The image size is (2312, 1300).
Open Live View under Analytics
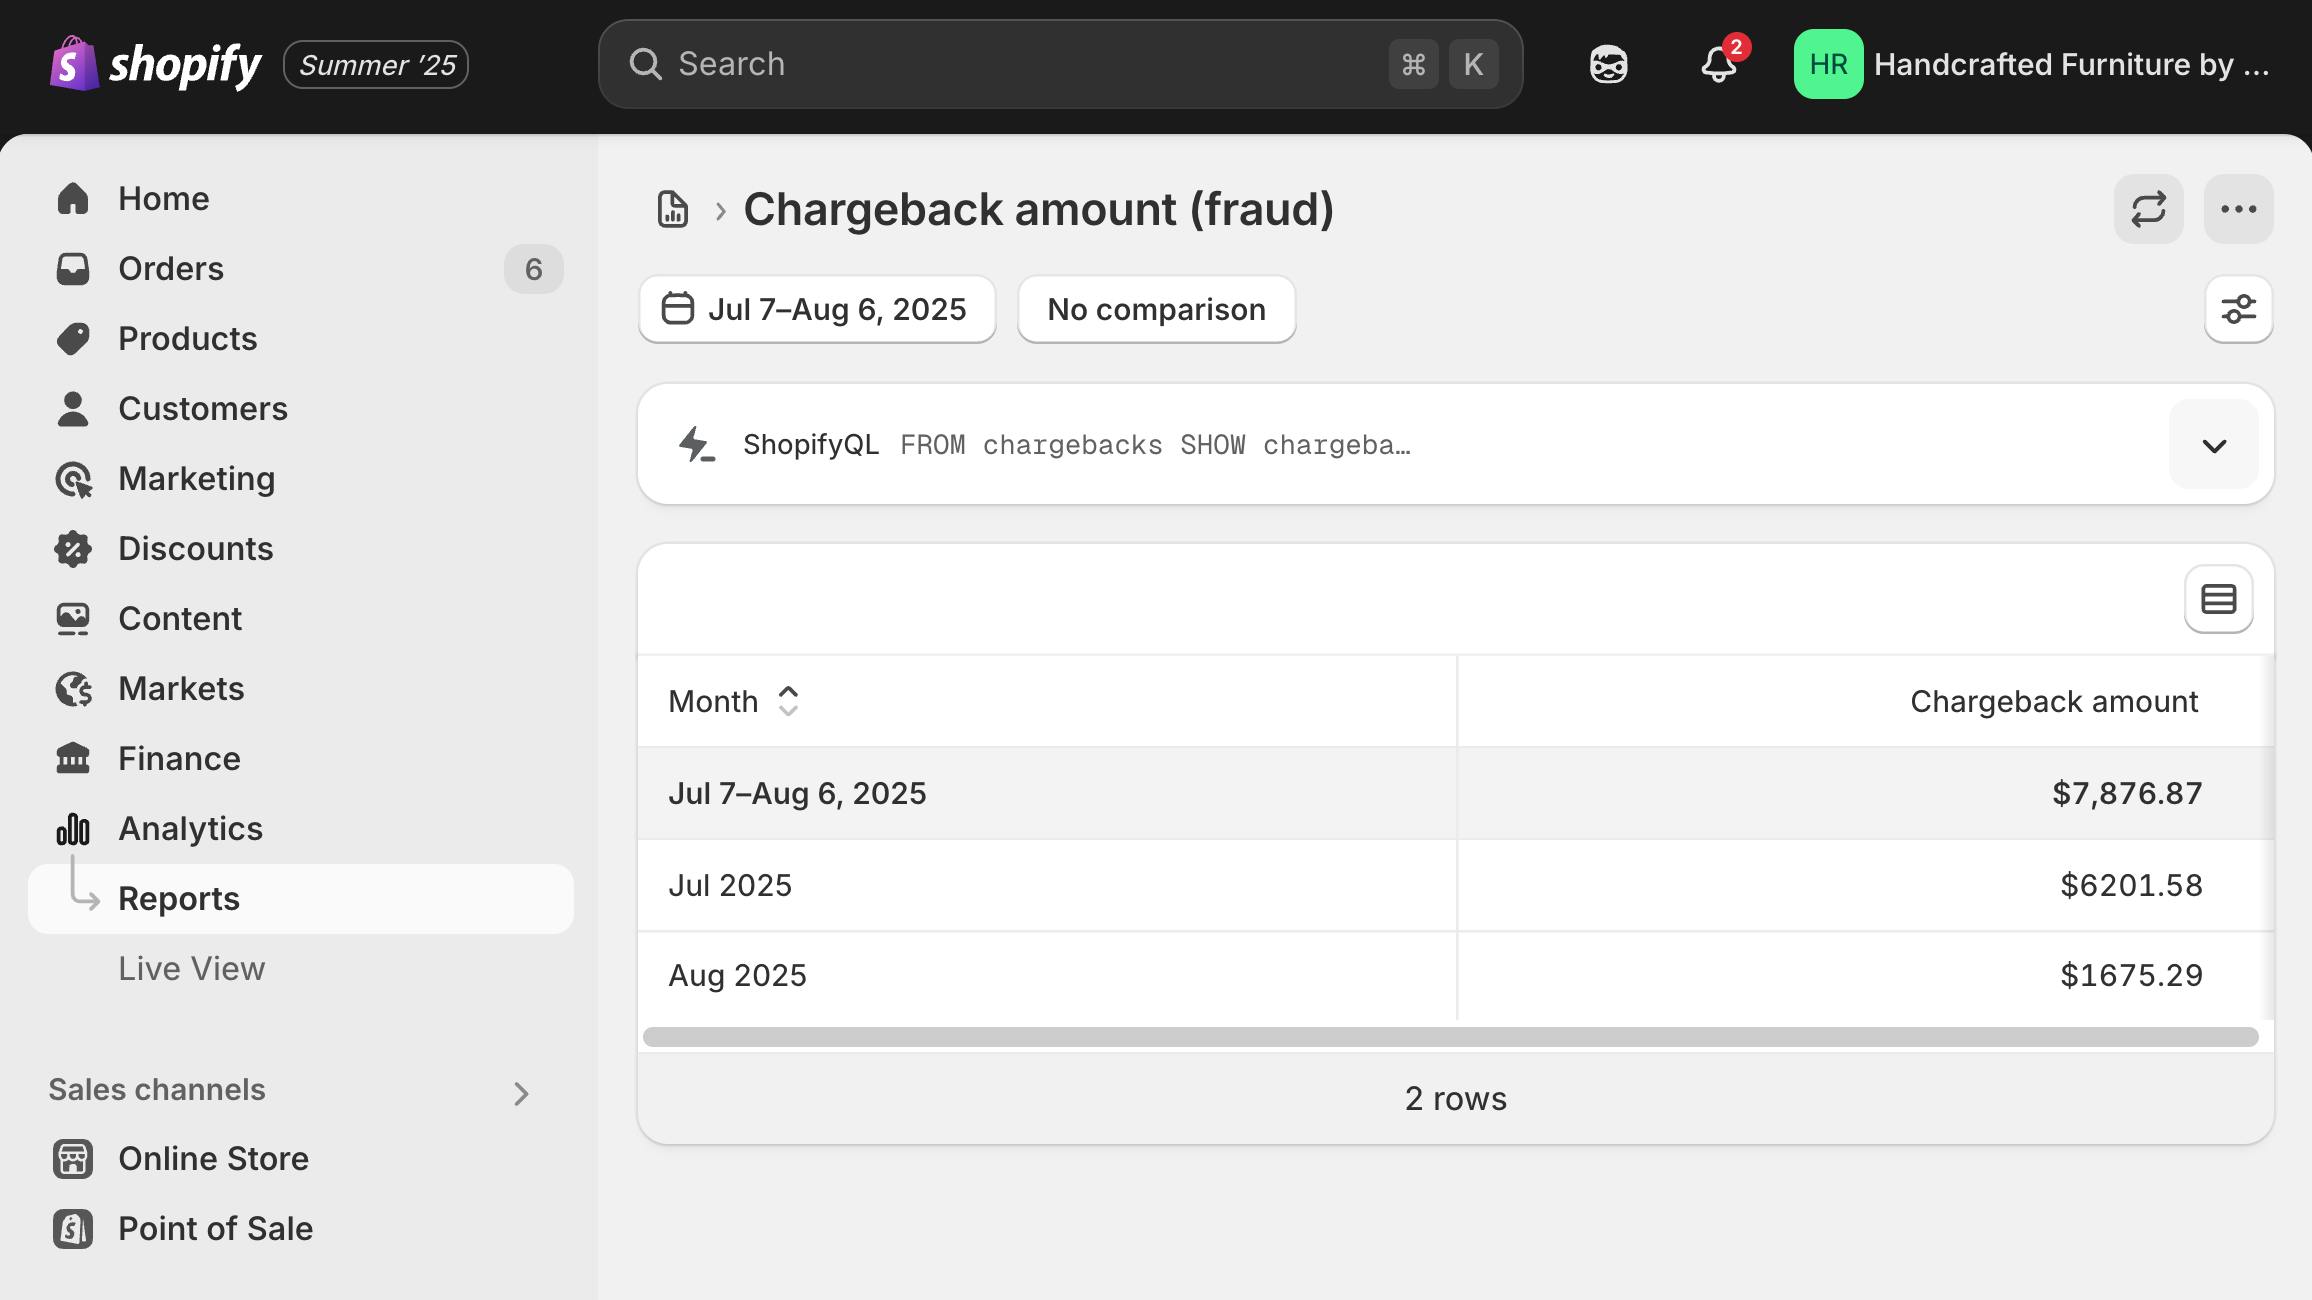192,969
